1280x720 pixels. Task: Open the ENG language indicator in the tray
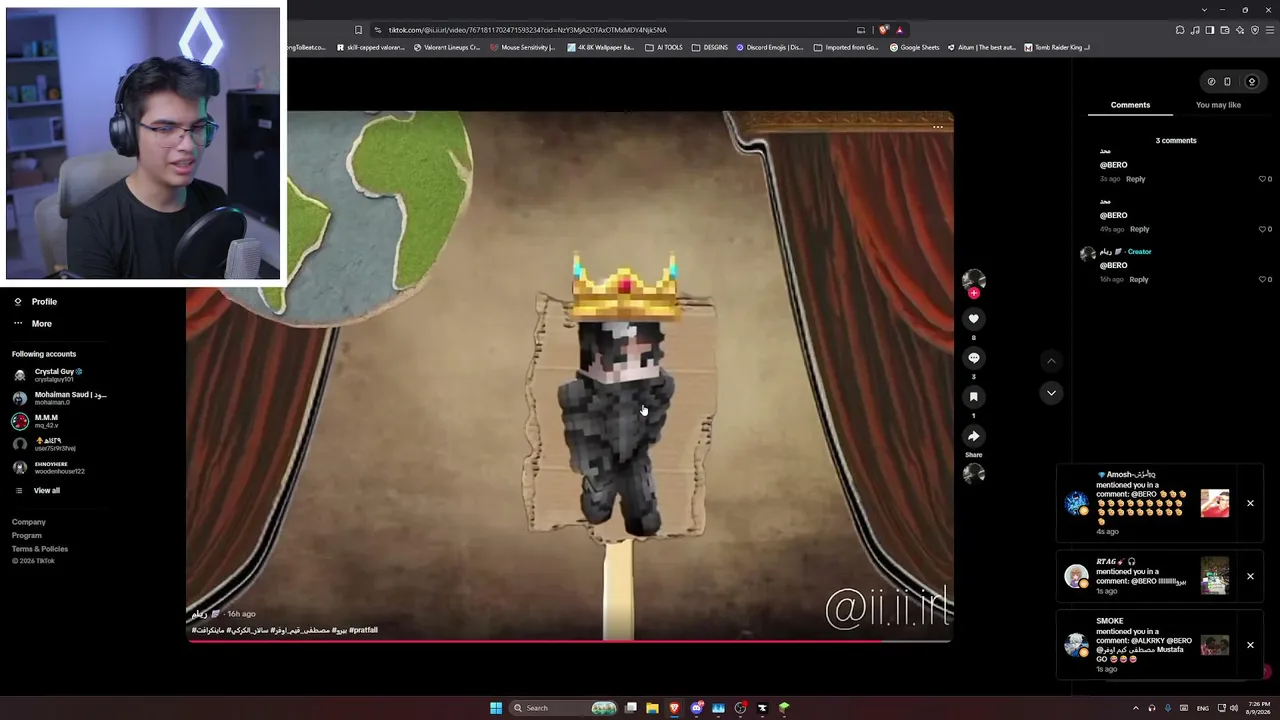[x=1202, y=708]
